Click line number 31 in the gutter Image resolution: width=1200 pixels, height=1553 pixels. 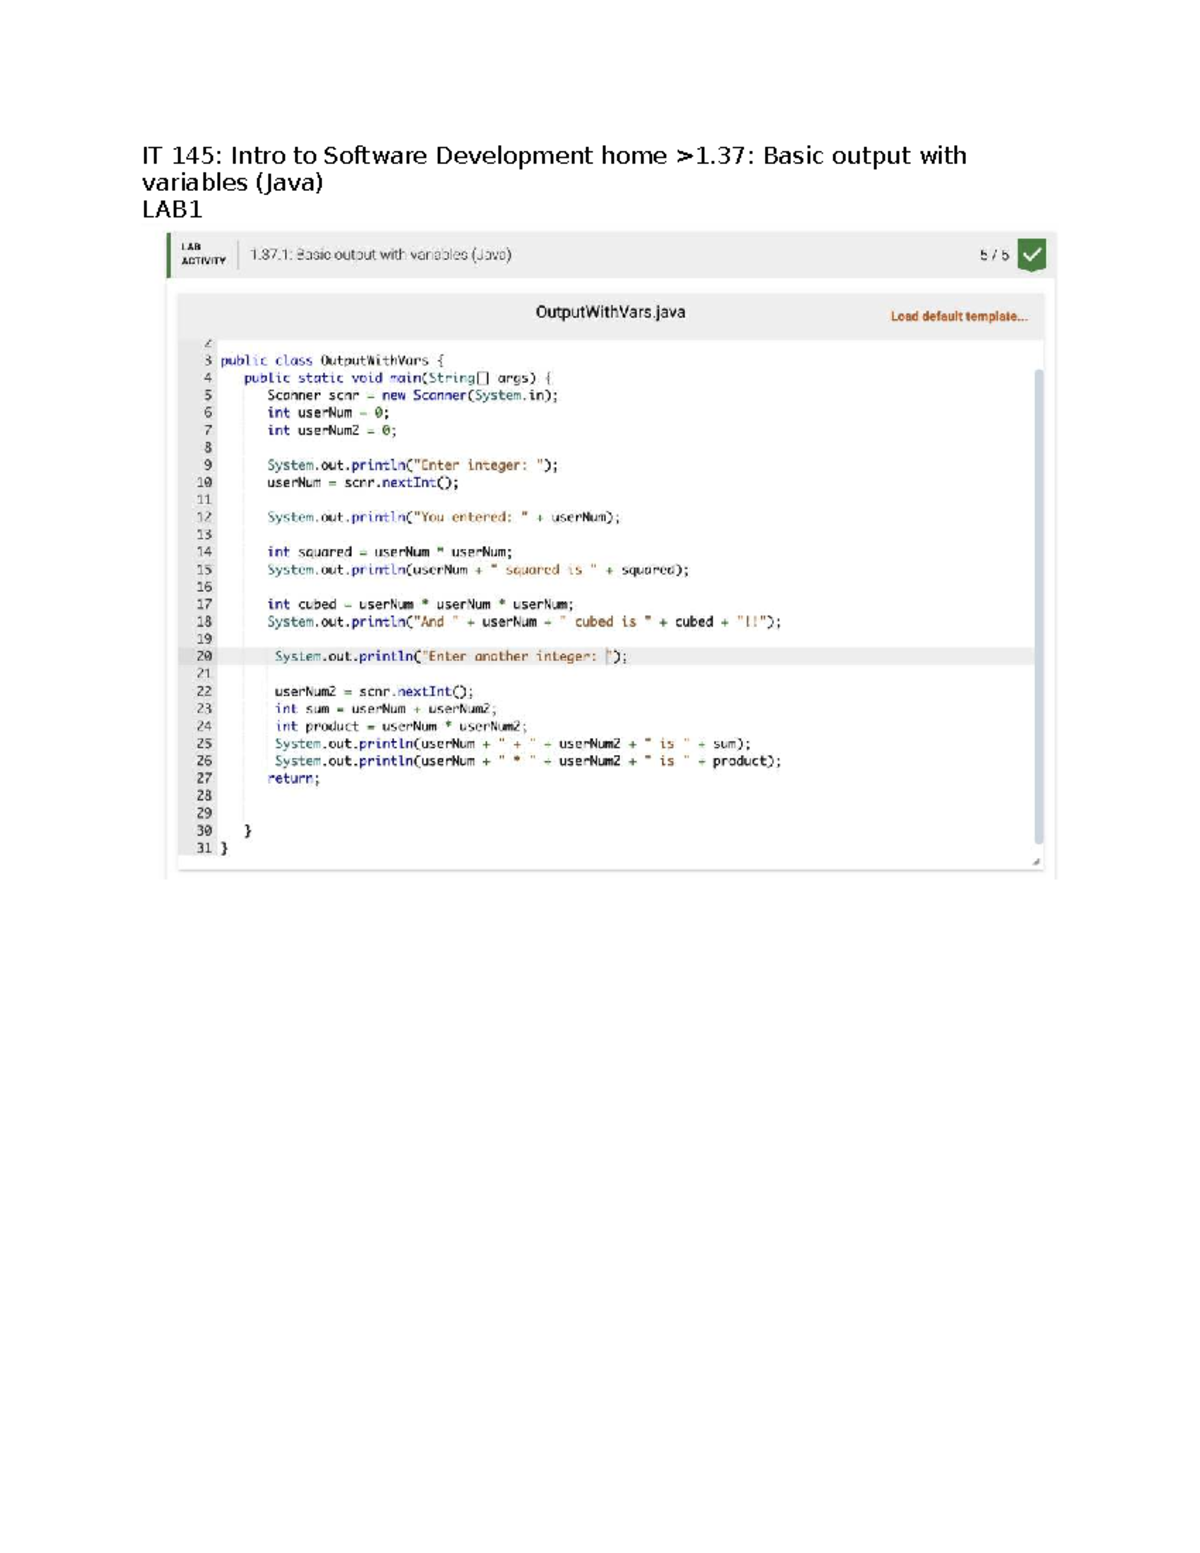[x=204, y=848]
